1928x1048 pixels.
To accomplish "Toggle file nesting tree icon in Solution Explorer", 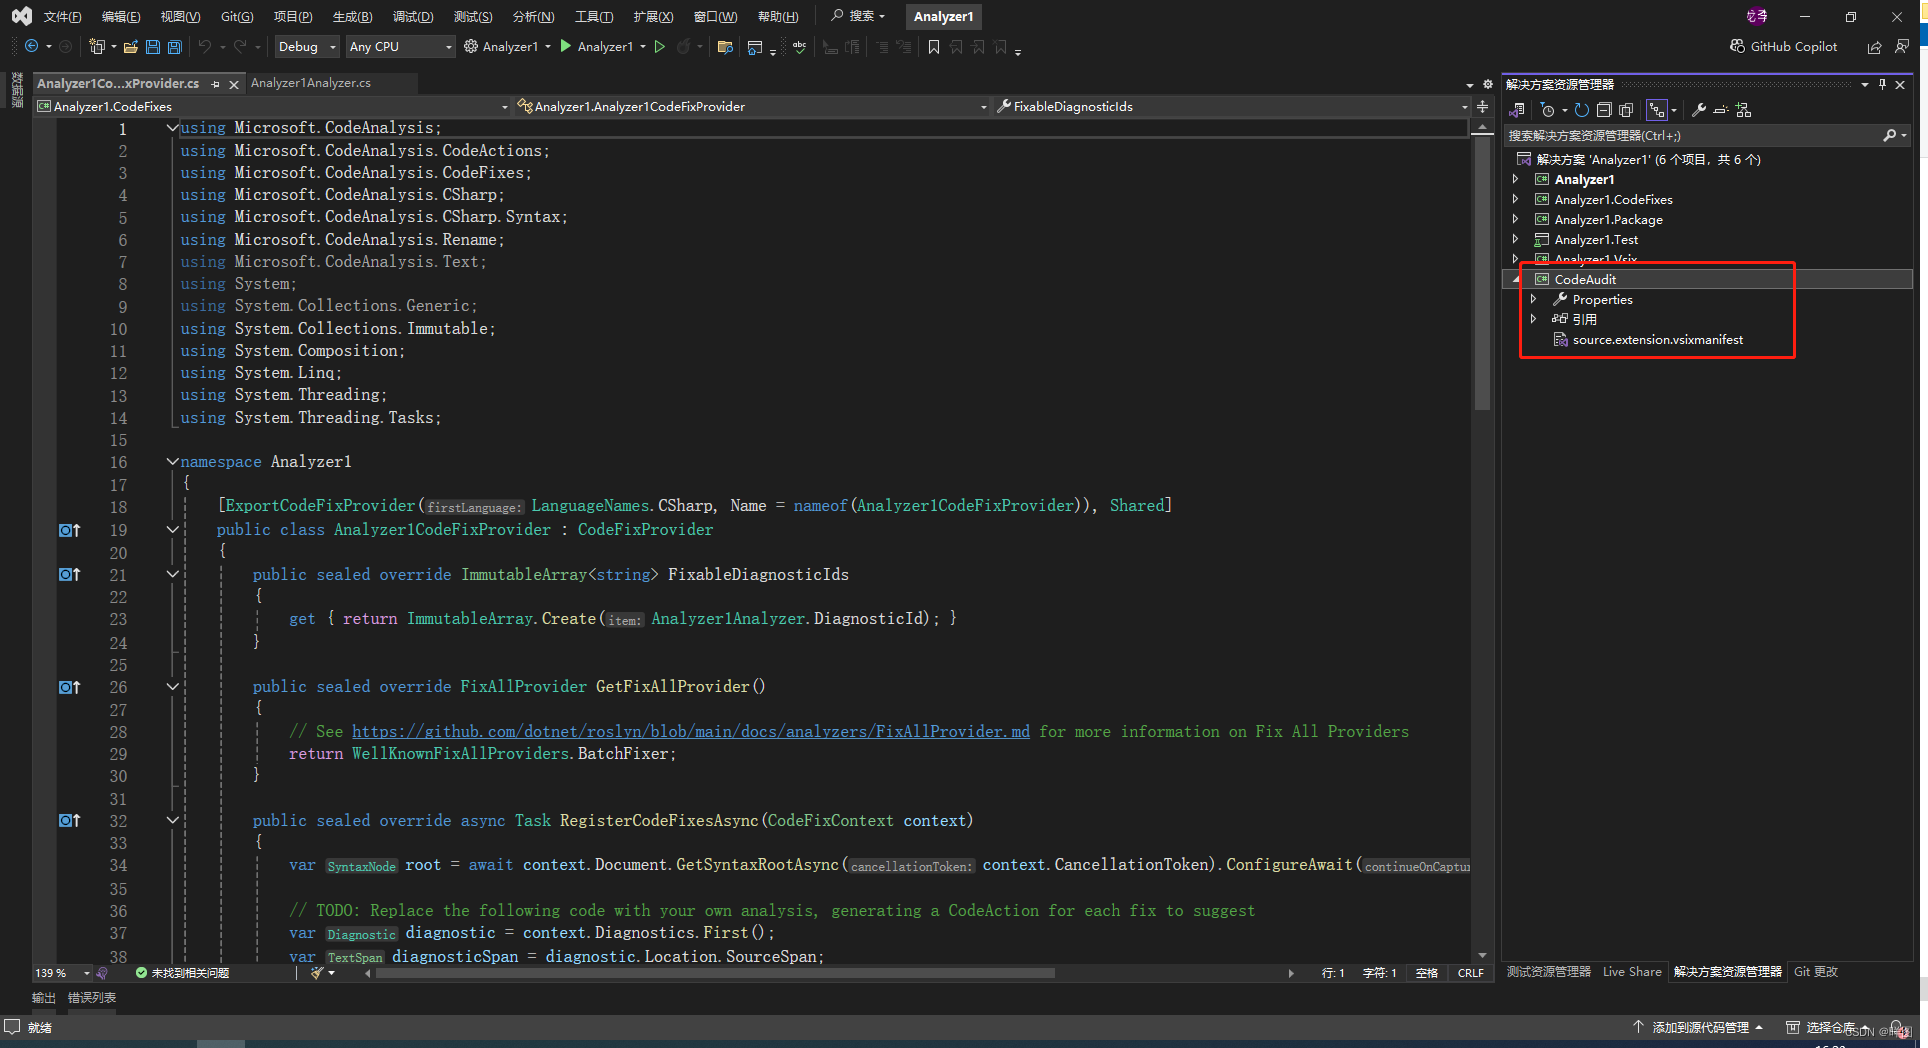I will coord(1657,110).
